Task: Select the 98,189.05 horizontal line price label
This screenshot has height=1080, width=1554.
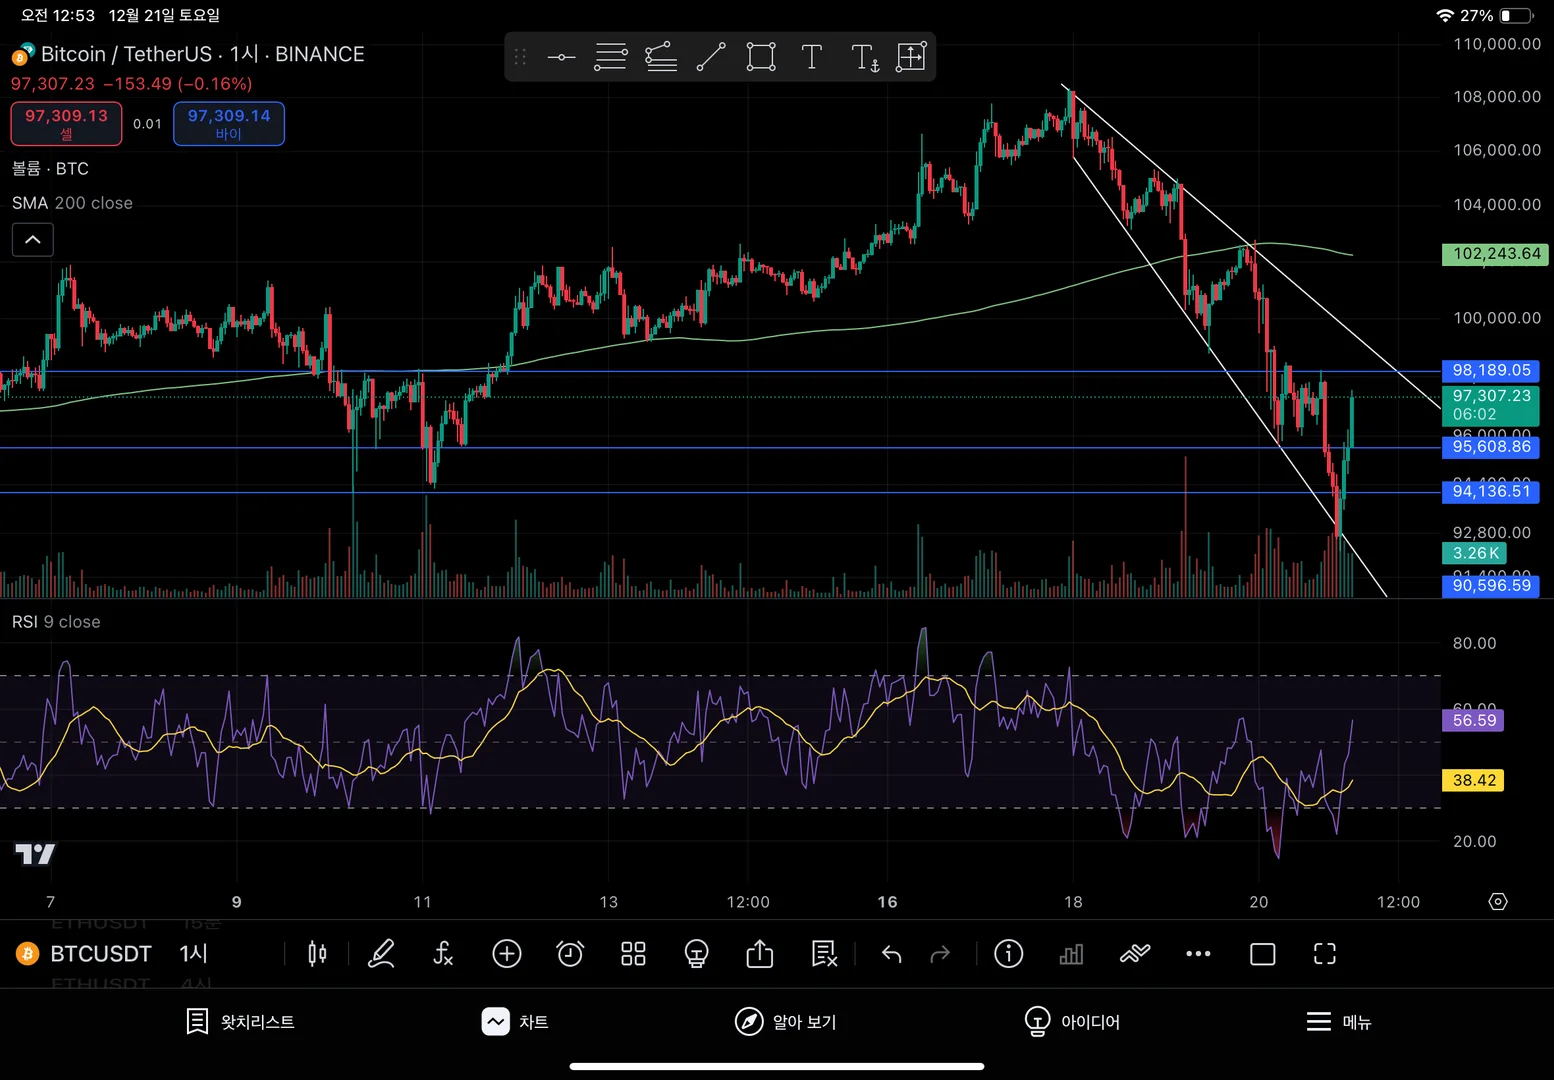Action: coord(1491,370)
